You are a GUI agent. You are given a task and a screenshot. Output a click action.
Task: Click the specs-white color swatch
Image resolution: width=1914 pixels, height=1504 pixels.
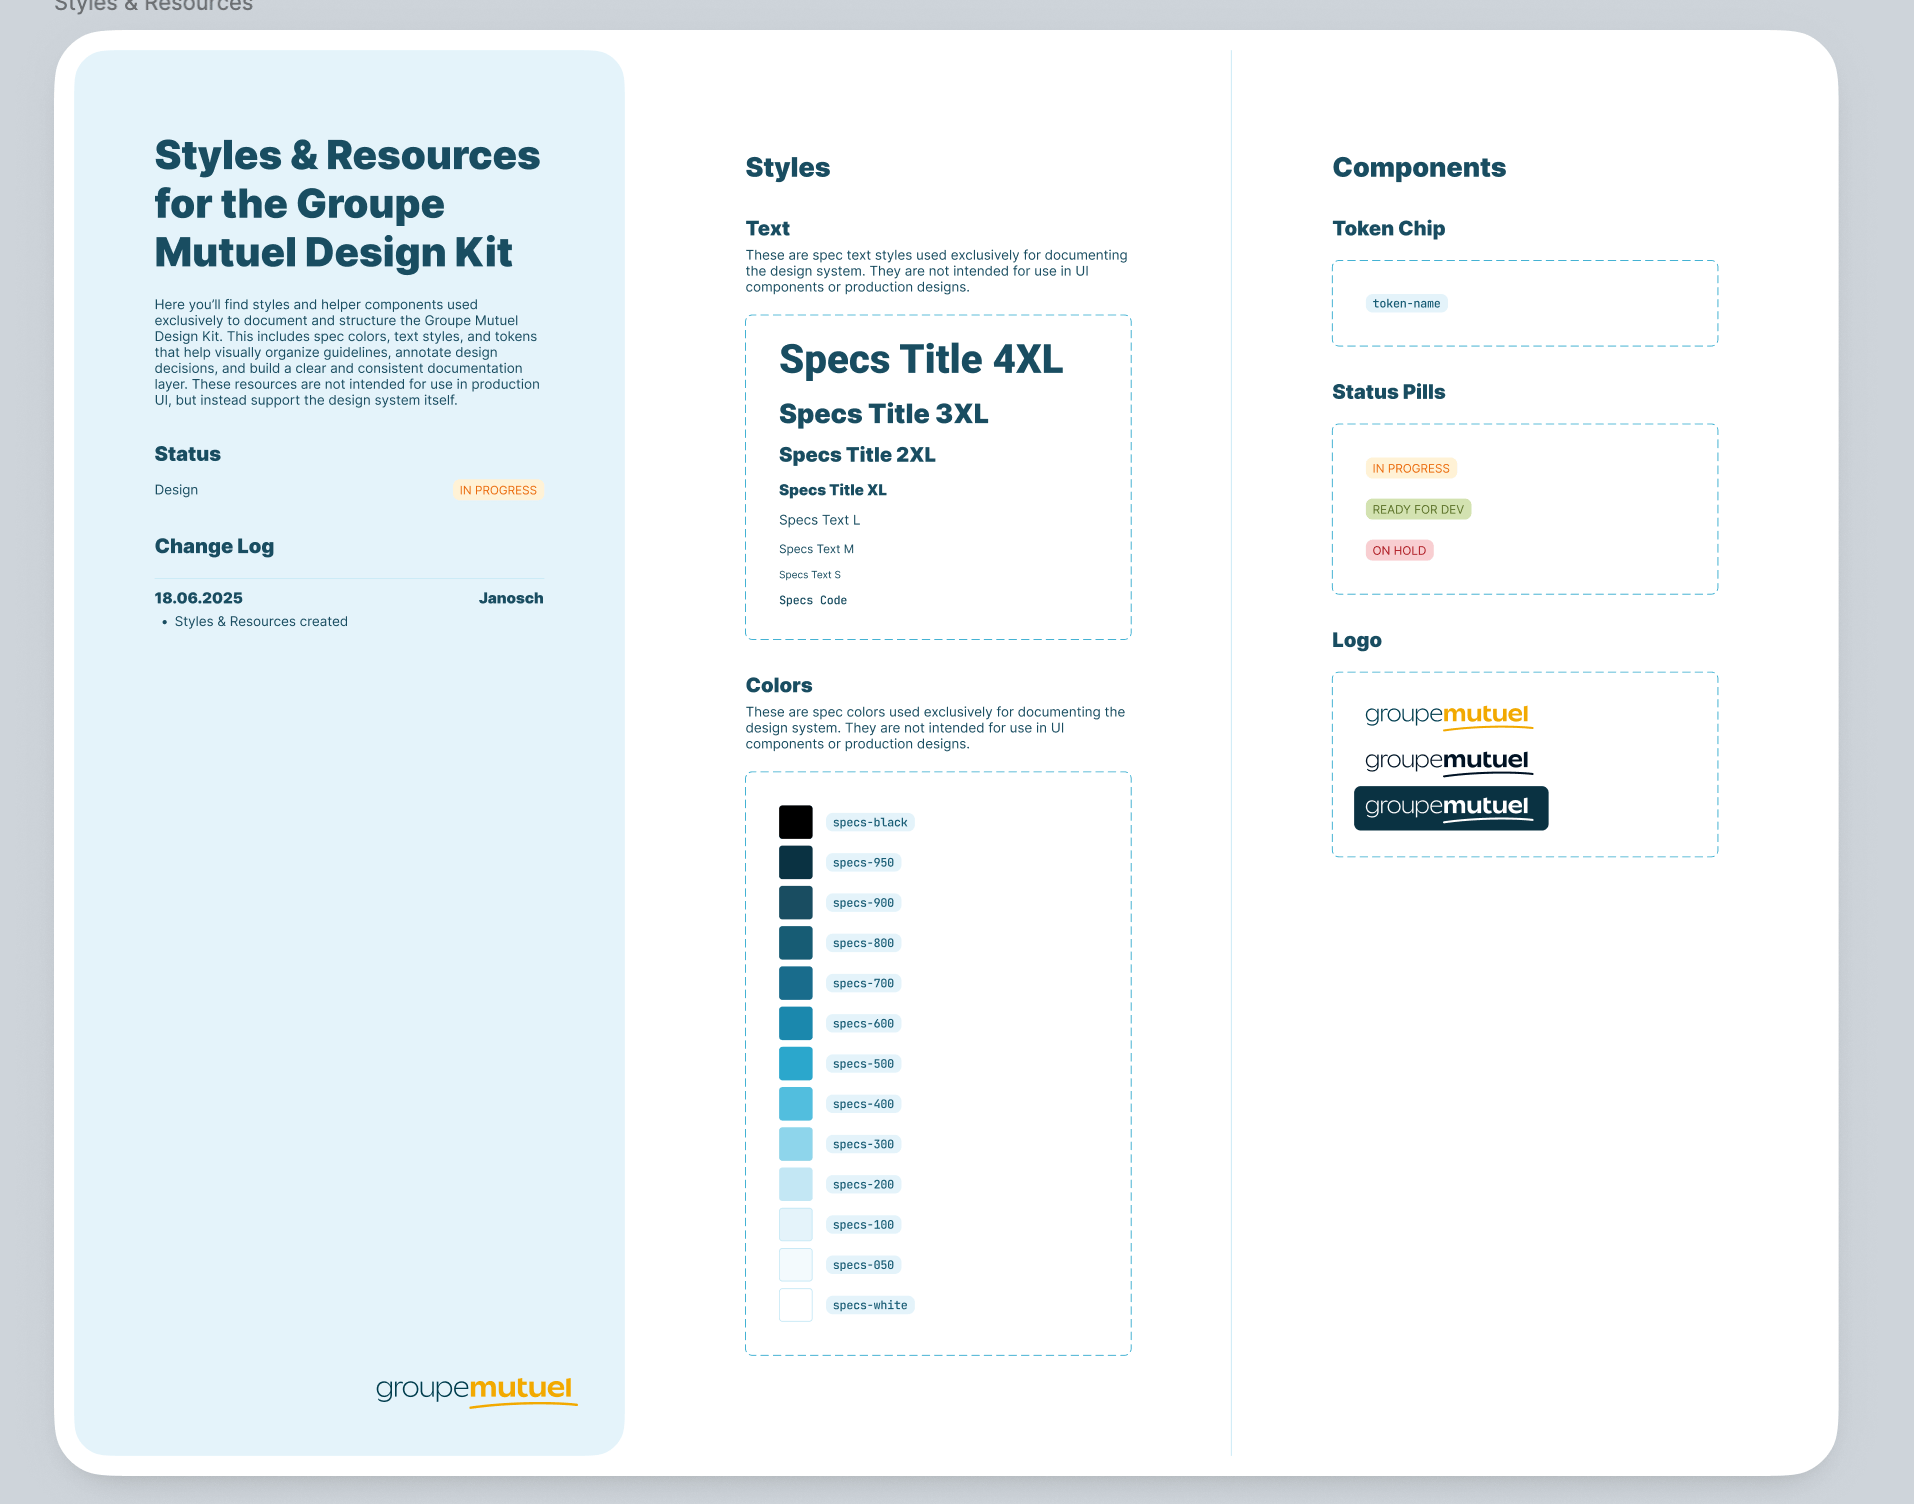click(795, 1305)
